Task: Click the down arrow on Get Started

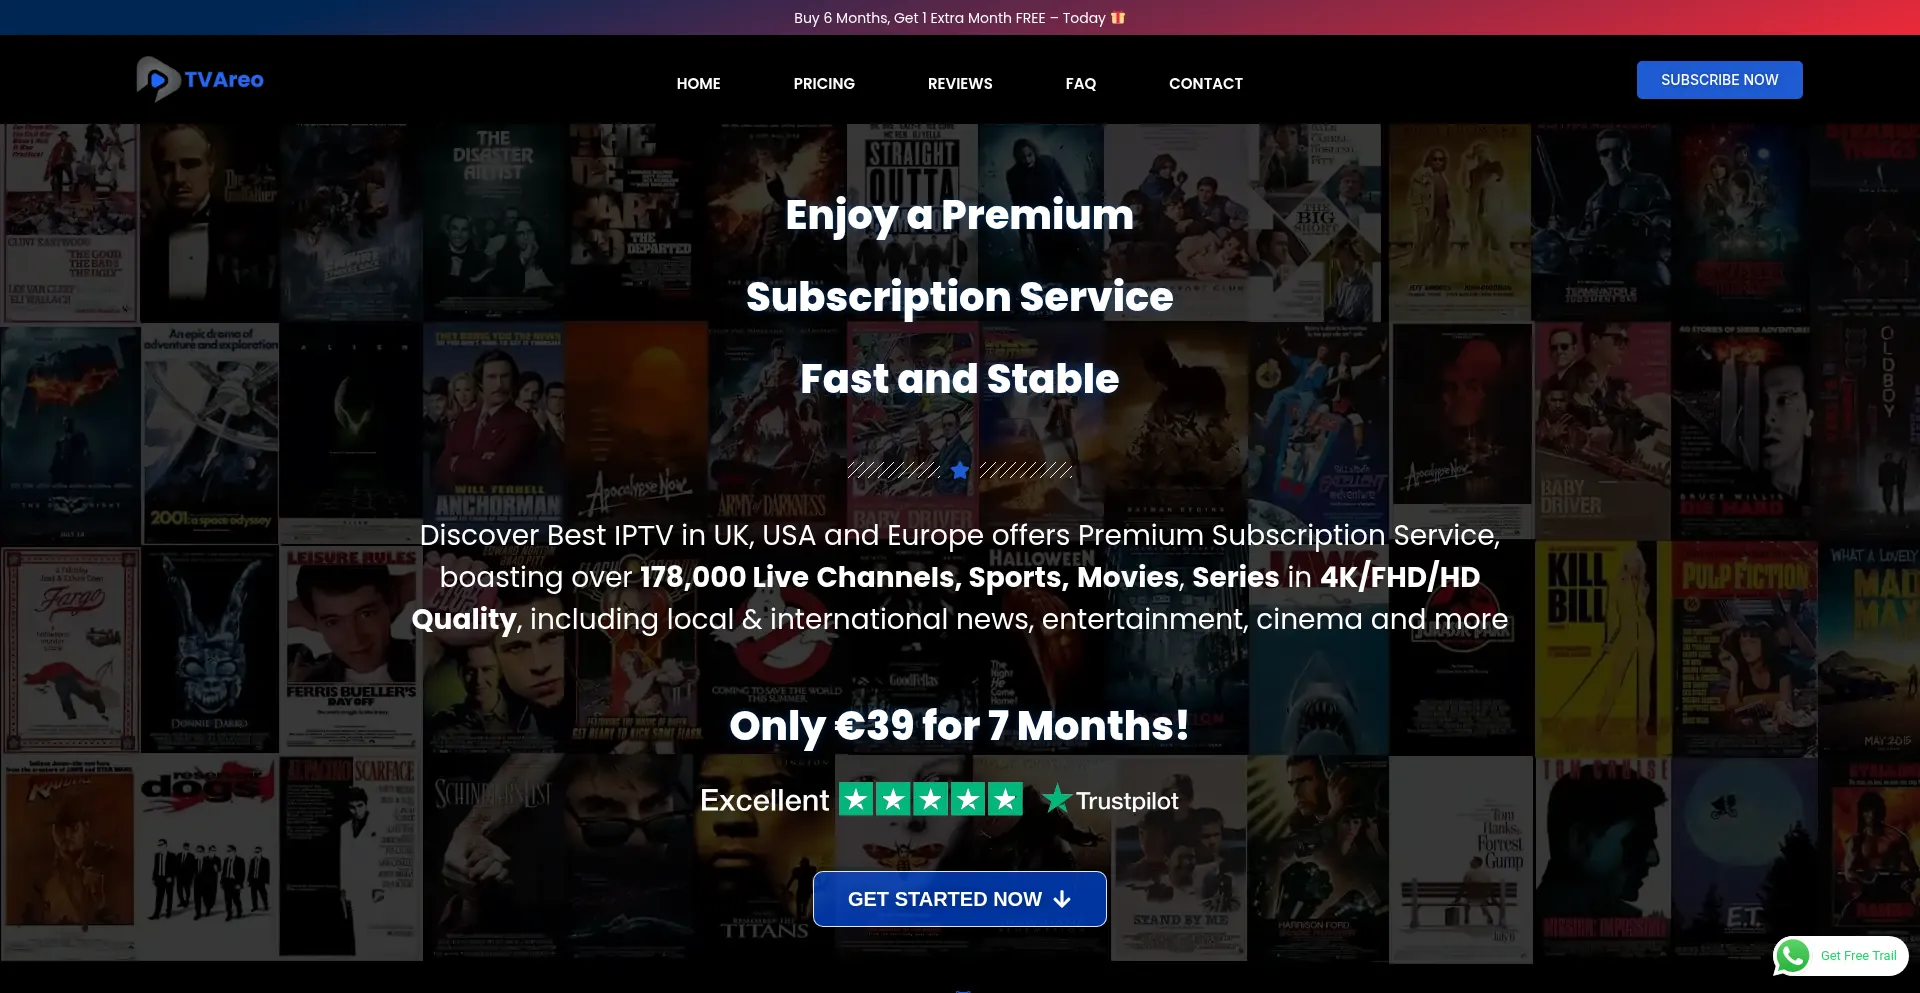Action: tap(1062, 899)
